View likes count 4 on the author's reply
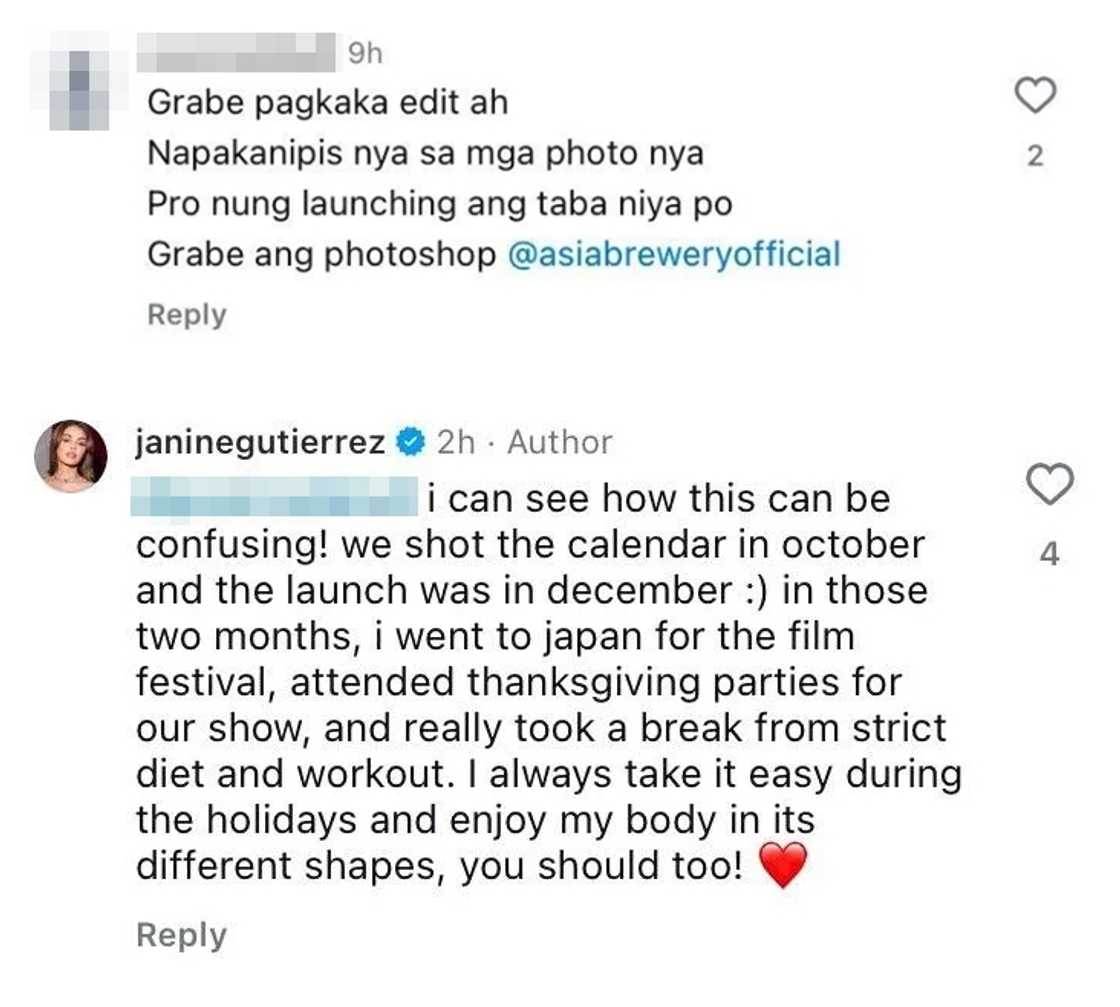The height and width of the screenshot is (1007, 1120). click(1049, 553)
